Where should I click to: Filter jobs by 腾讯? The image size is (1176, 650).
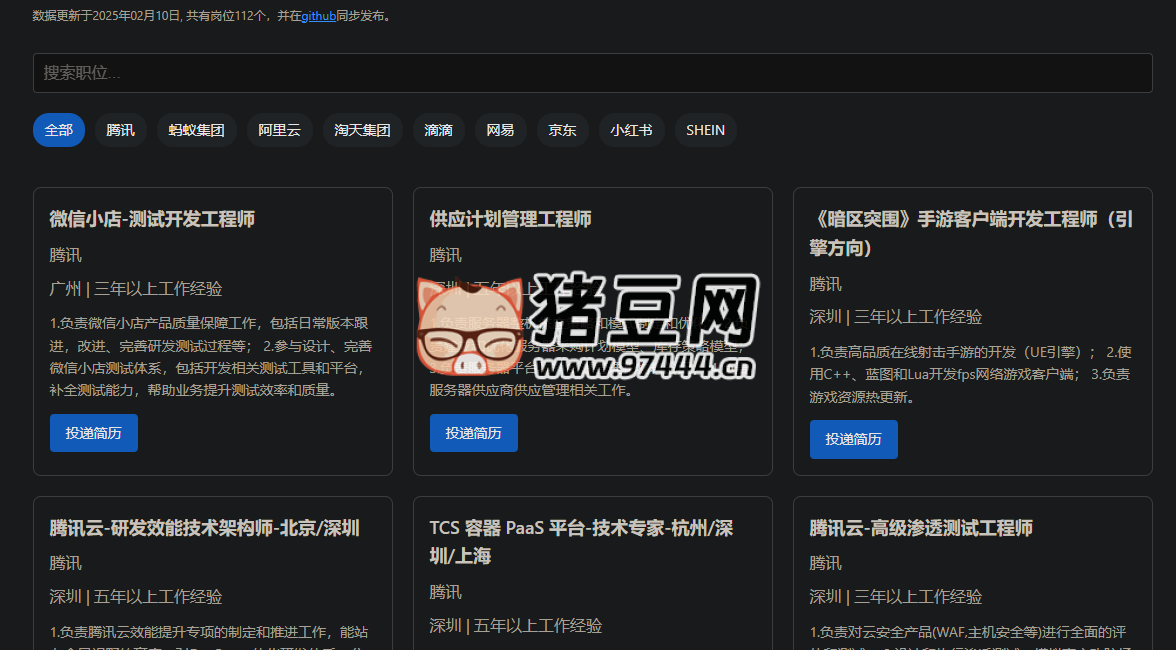pyautogui.click(x=120, y=130)
